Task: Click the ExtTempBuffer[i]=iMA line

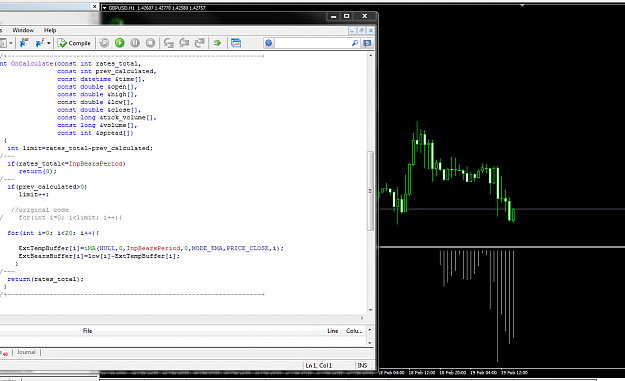Action: pos(151,248)
